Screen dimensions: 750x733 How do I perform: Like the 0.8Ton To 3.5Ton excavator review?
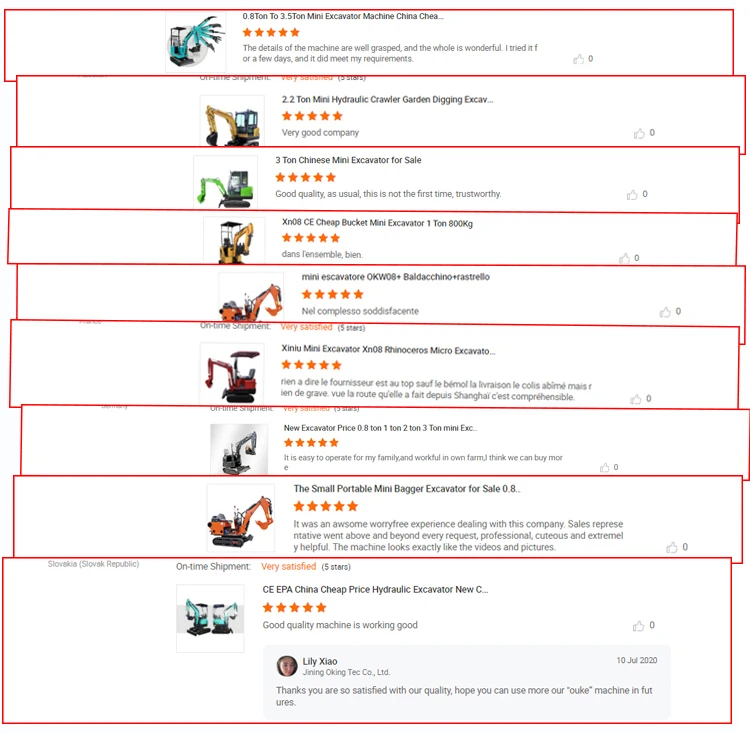tap(578, 59)
